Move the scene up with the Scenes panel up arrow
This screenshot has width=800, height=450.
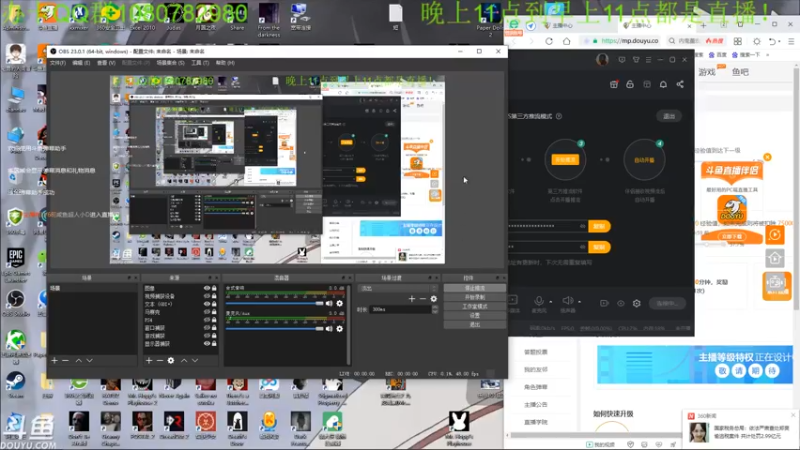[x=79, y=360]
